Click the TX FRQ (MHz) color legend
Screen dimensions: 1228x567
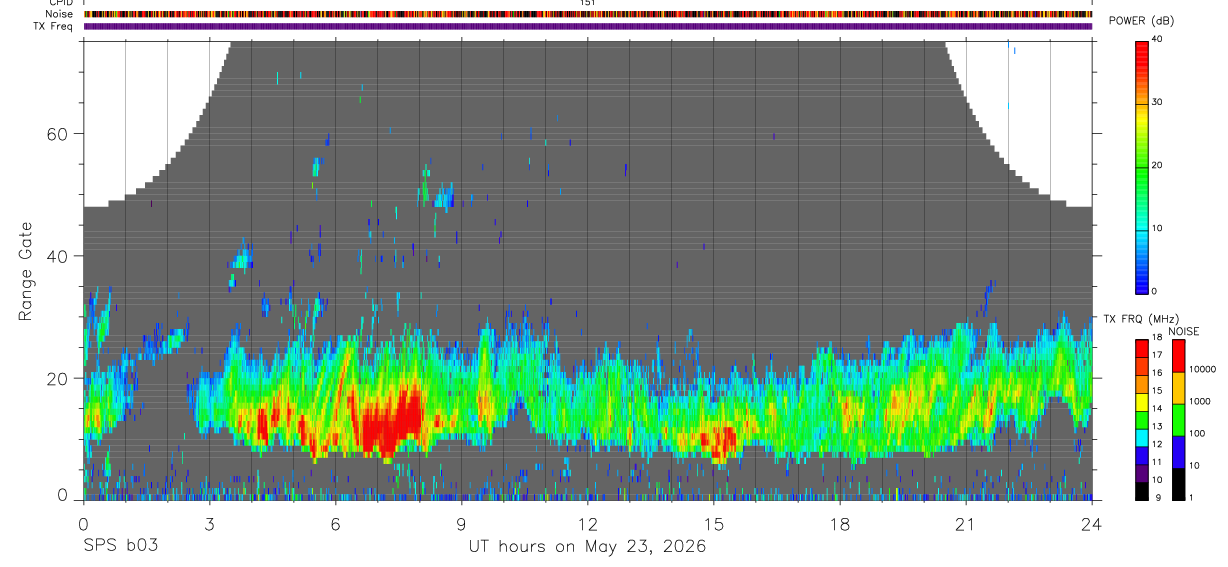(x=1141, y=419)
